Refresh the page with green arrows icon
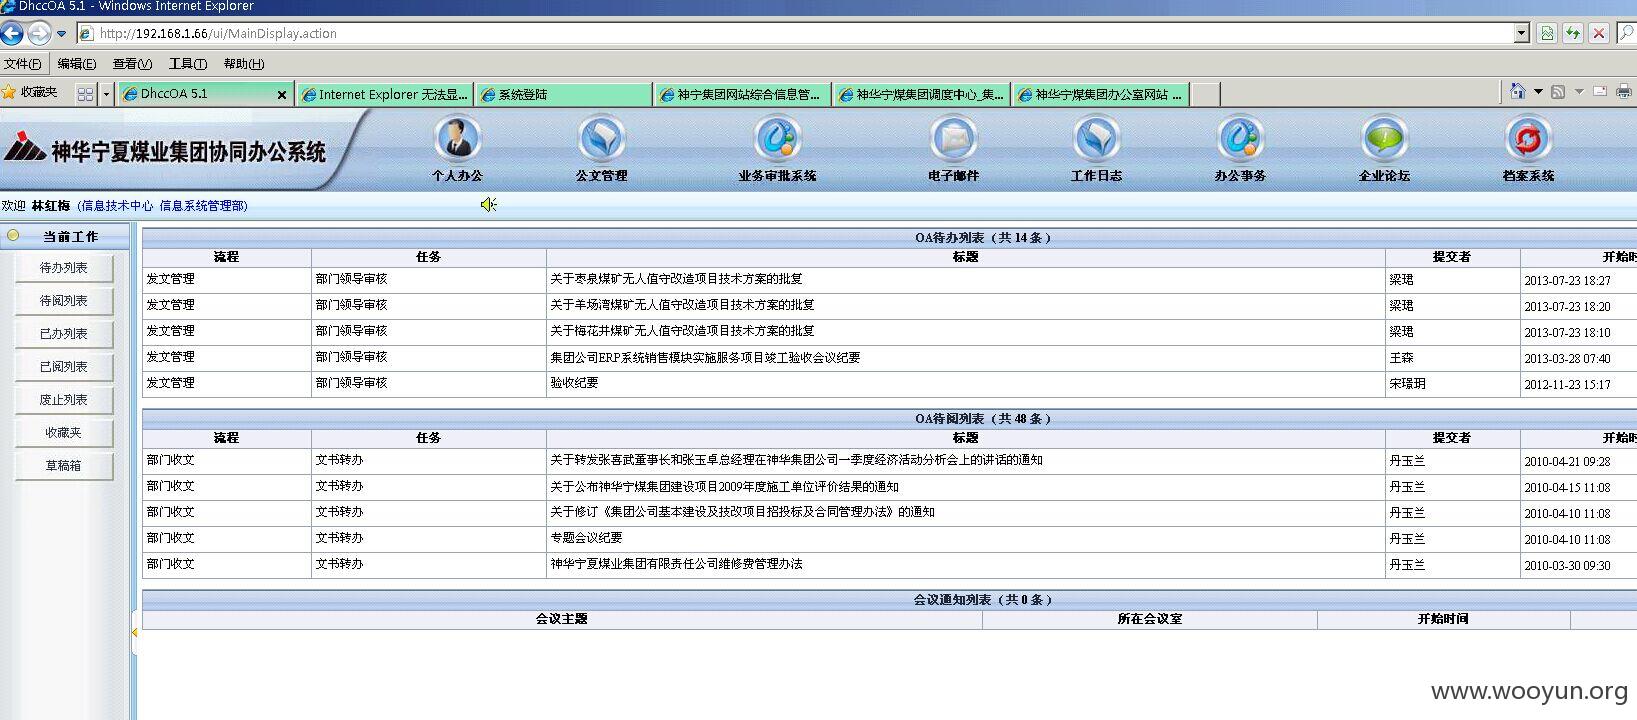This screenshot has width=1637, height=720. coord(1573,33)
